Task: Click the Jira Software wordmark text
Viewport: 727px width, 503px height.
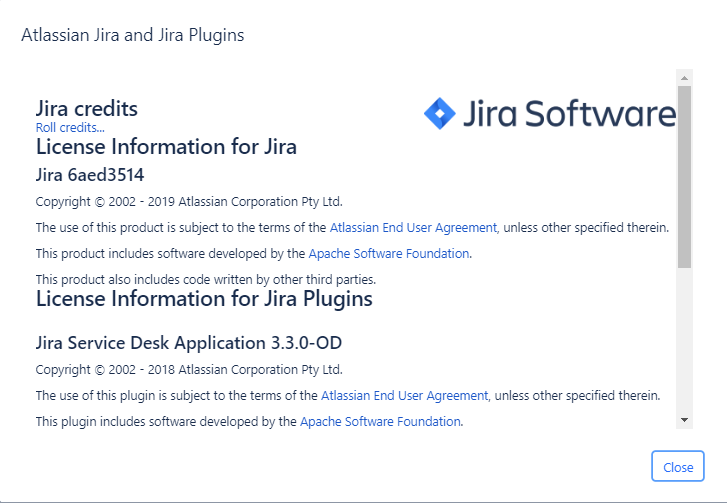Action: pyautogui.click(x=569, y=114)
